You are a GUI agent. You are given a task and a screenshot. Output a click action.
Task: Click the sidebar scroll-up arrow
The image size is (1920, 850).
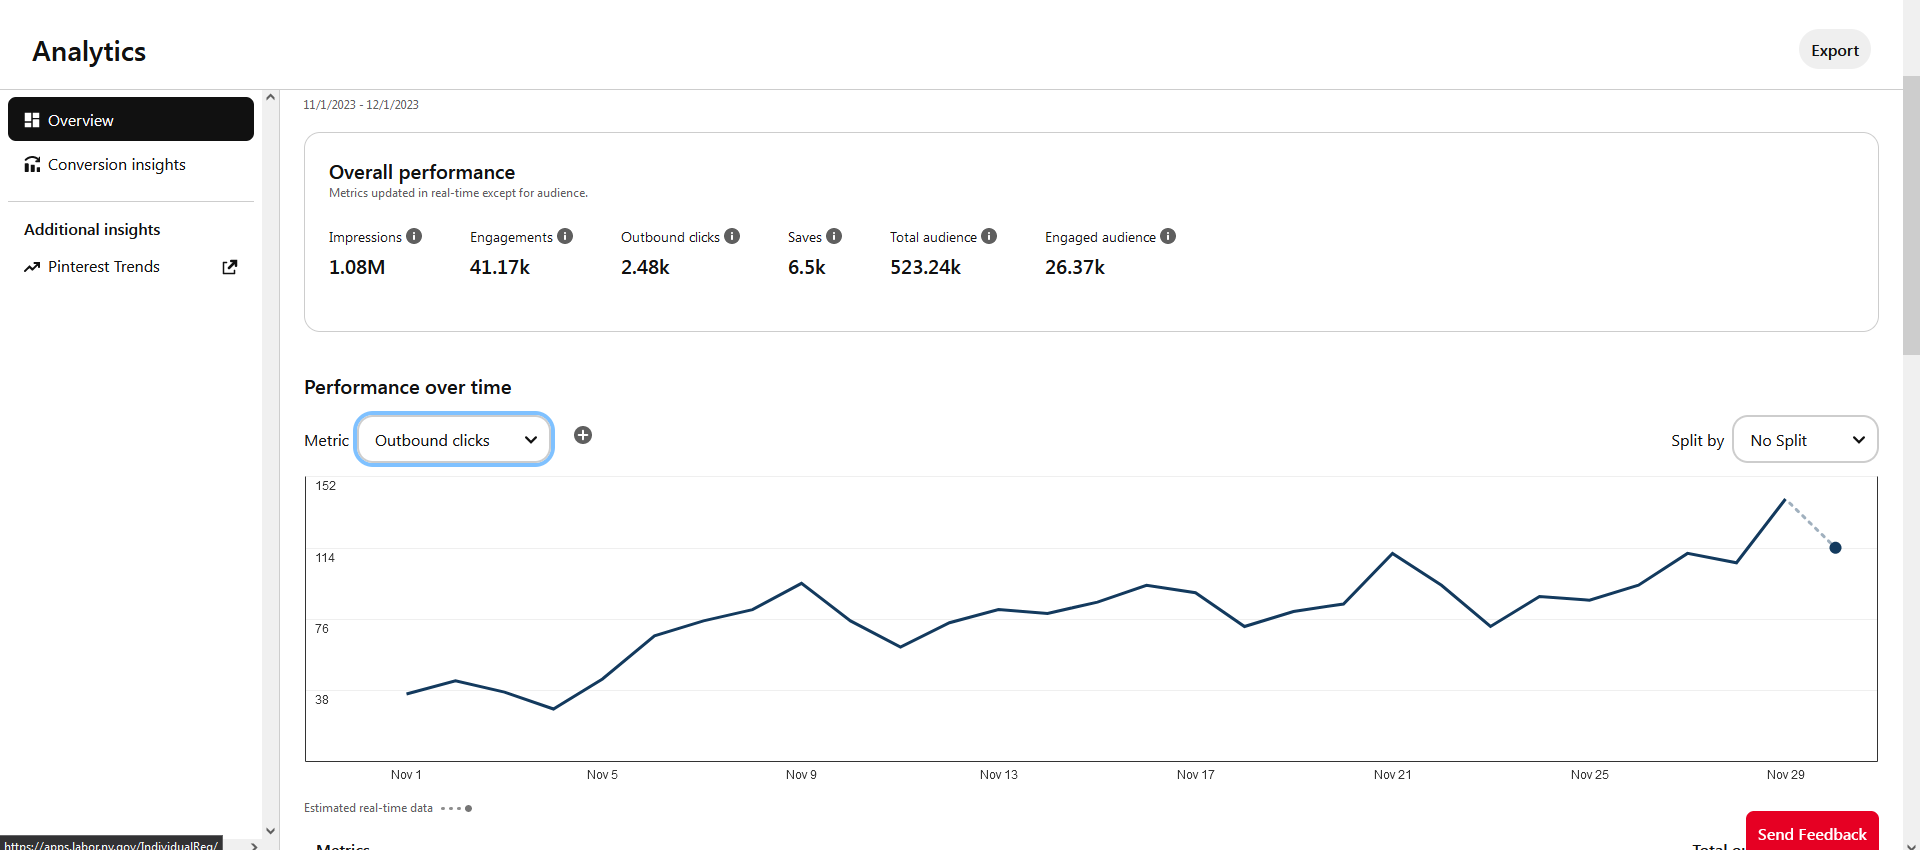(x=270, y=97)
